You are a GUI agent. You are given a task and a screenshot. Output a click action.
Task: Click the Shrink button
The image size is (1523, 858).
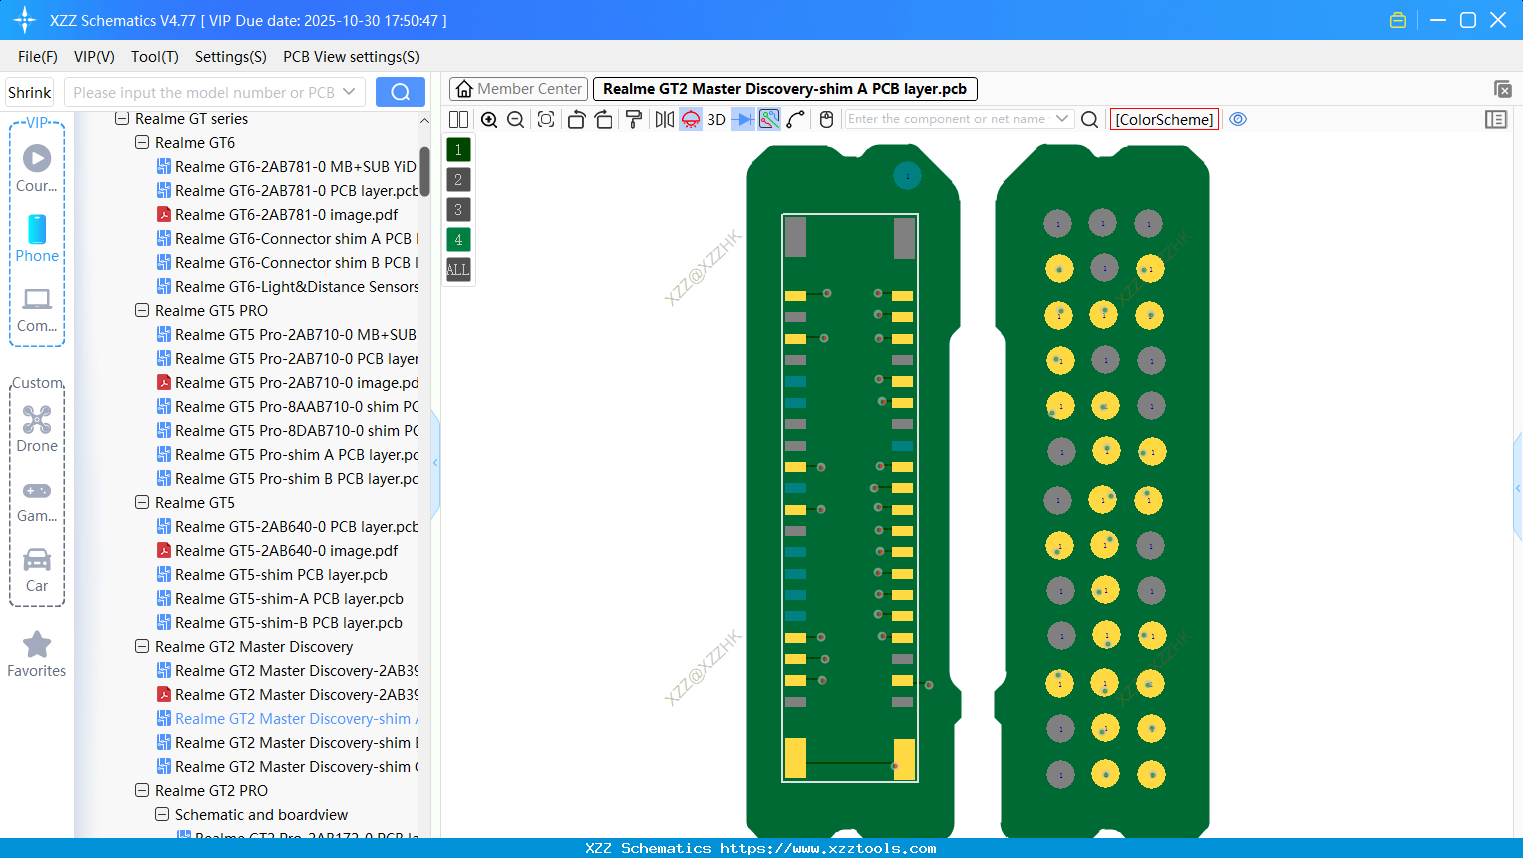29,92
